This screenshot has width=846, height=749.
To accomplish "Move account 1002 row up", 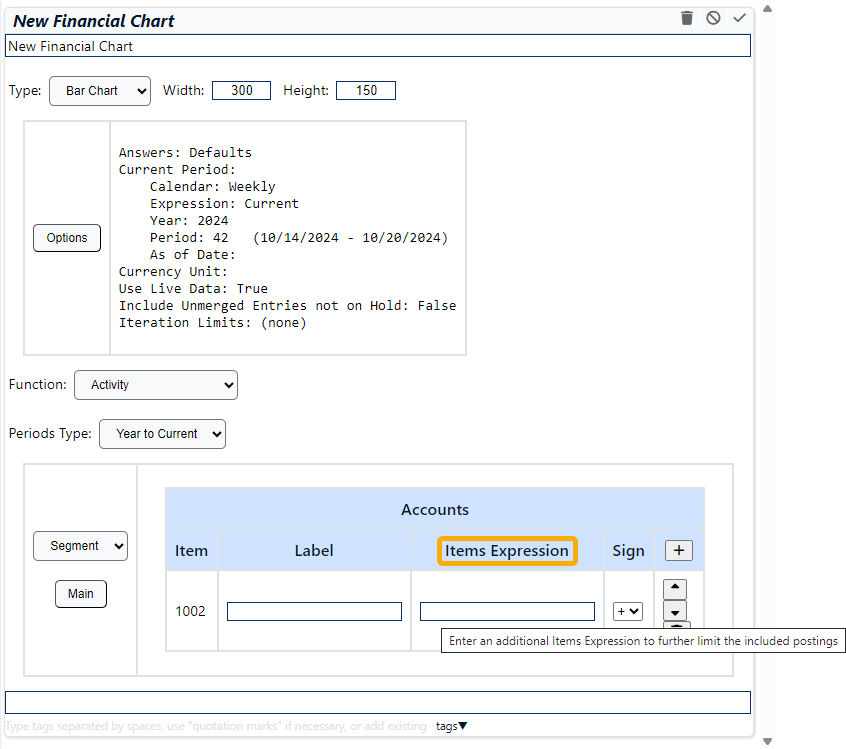I will pyautogui.click(x=674, y=589).
